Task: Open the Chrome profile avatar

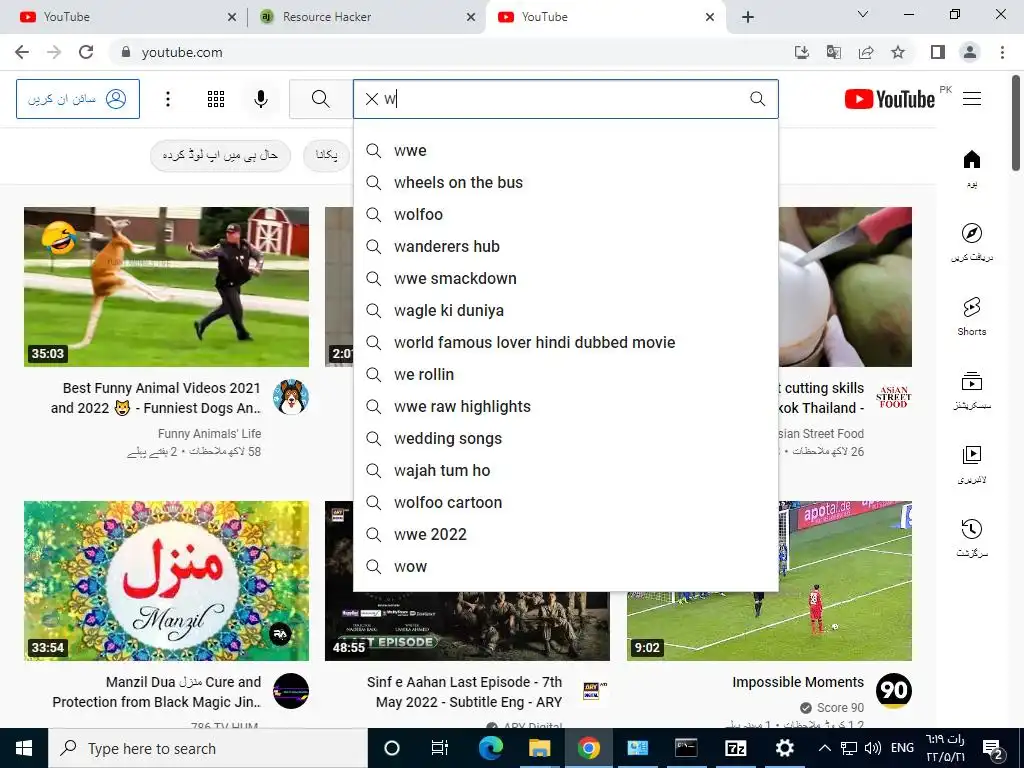Action: tap(970, 52)
